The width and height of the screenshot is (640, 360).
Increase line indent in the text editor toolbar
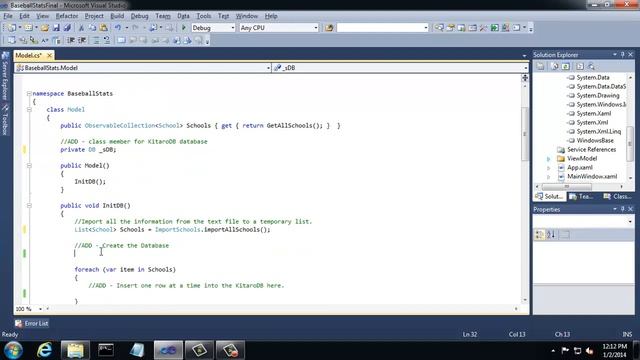pos(82,40)
